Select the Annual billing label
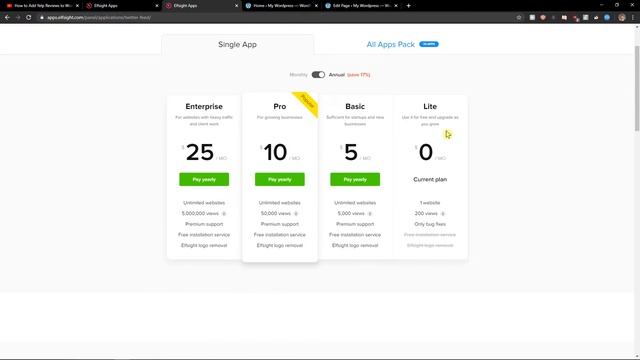 coord(337,75)
